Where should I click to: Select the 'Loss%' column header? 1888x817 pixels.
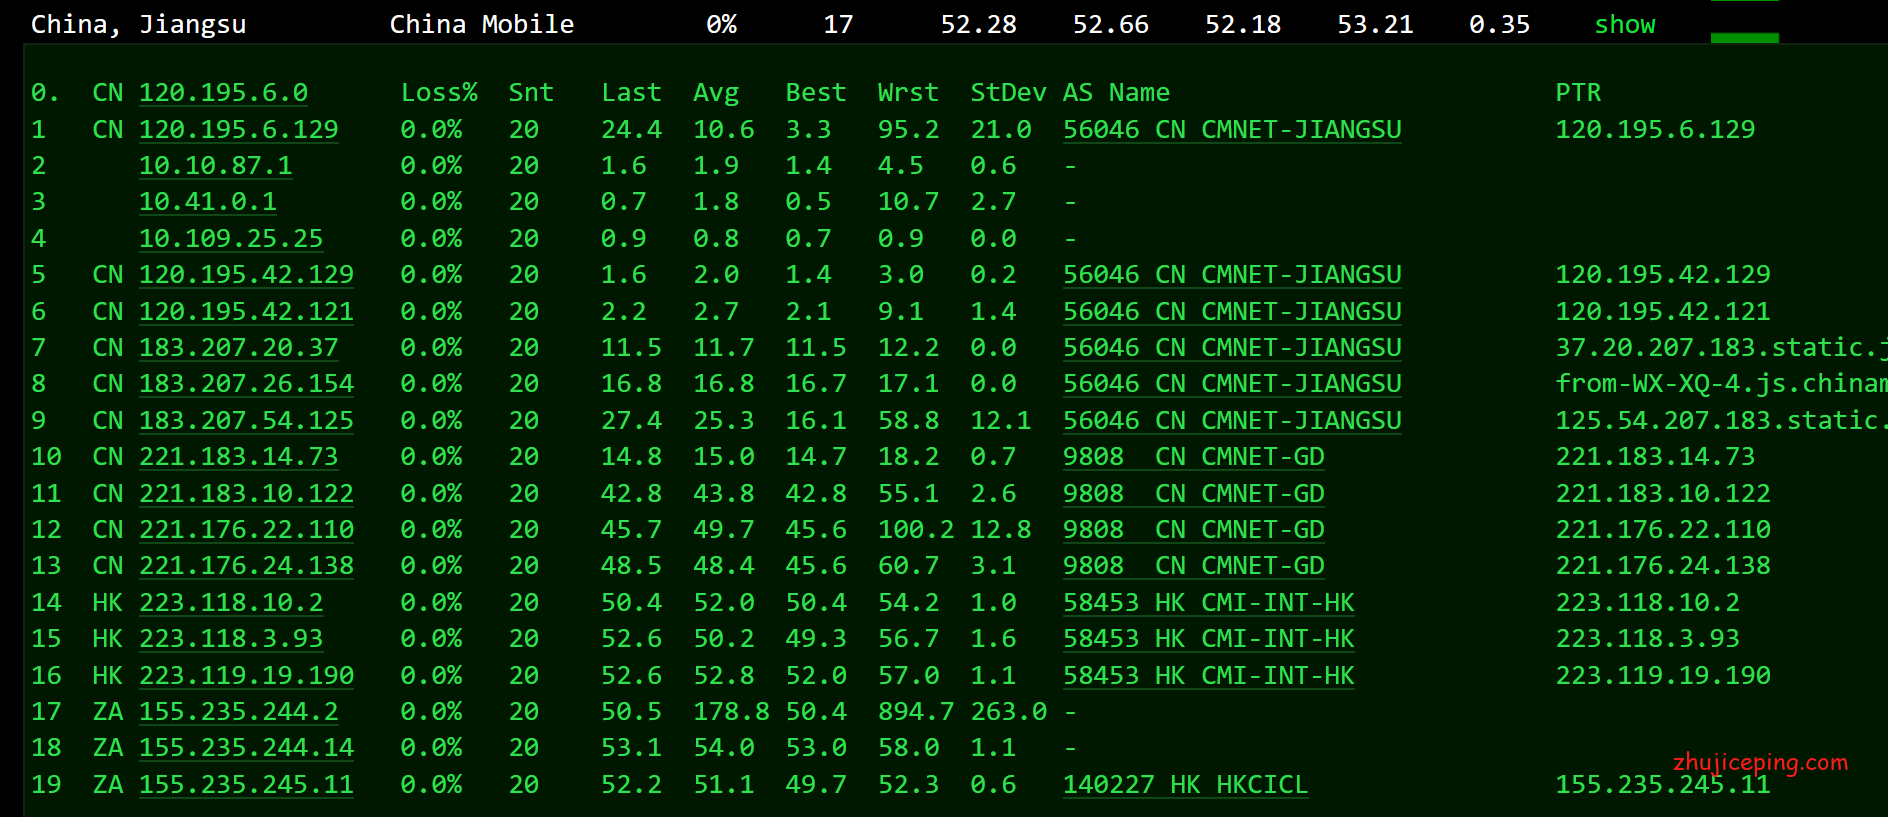pyautogui.click(x=439, y=93)
